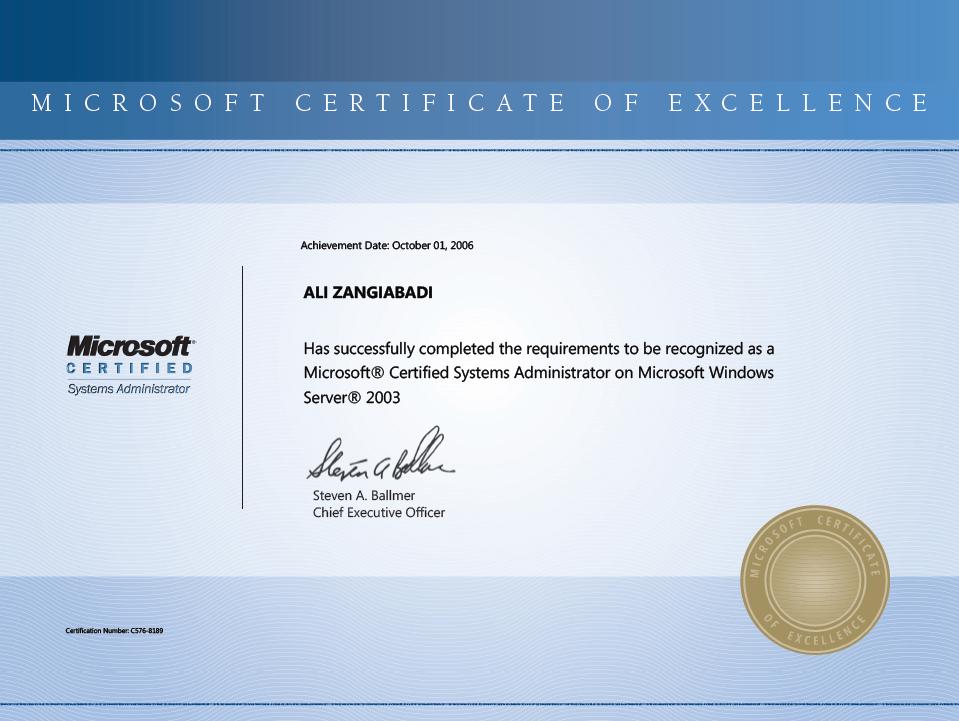The width and height of the screenshot is (959, 721).
Task: Click the word MICROSOFT in the header
Action: pos(149,103)
